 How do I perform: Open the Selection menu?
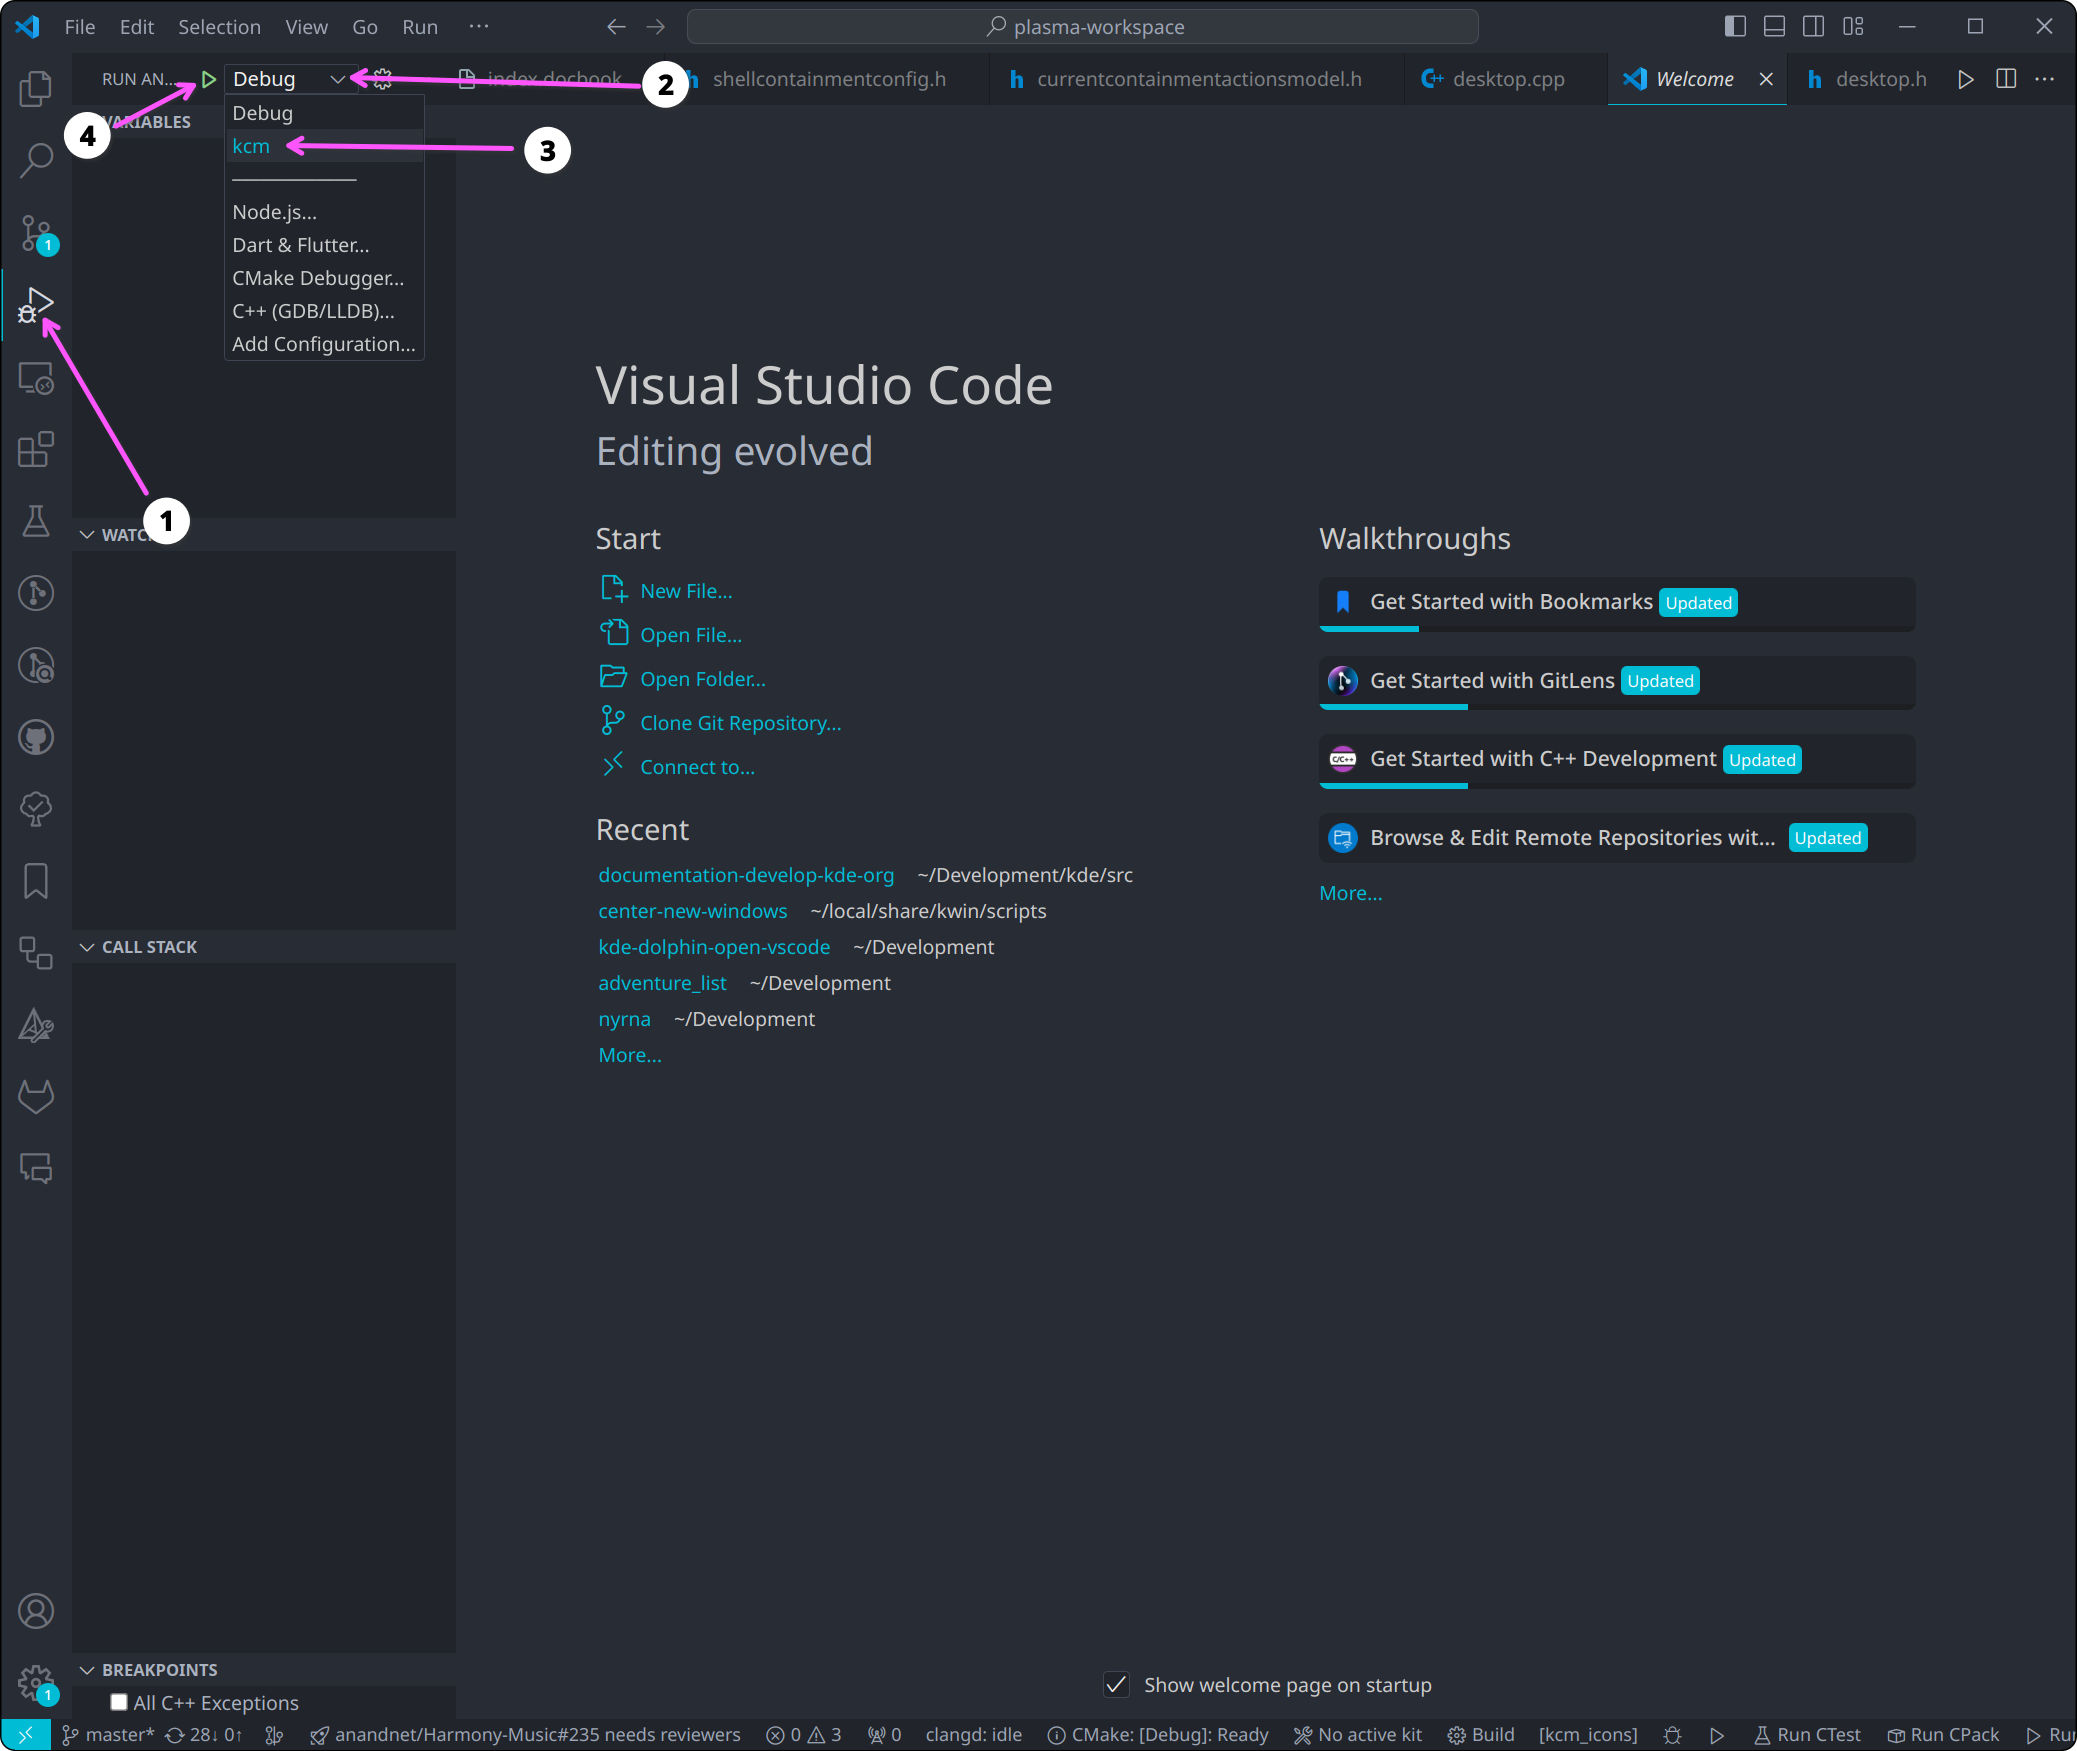click(219, 27)
